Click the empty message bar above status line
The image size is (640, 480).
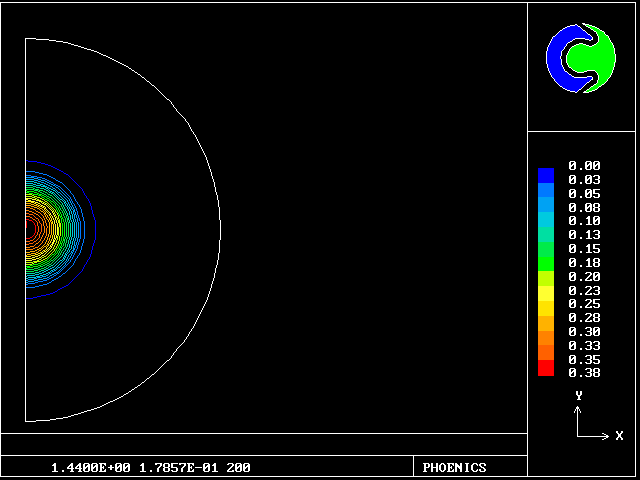tap(264, 444)
